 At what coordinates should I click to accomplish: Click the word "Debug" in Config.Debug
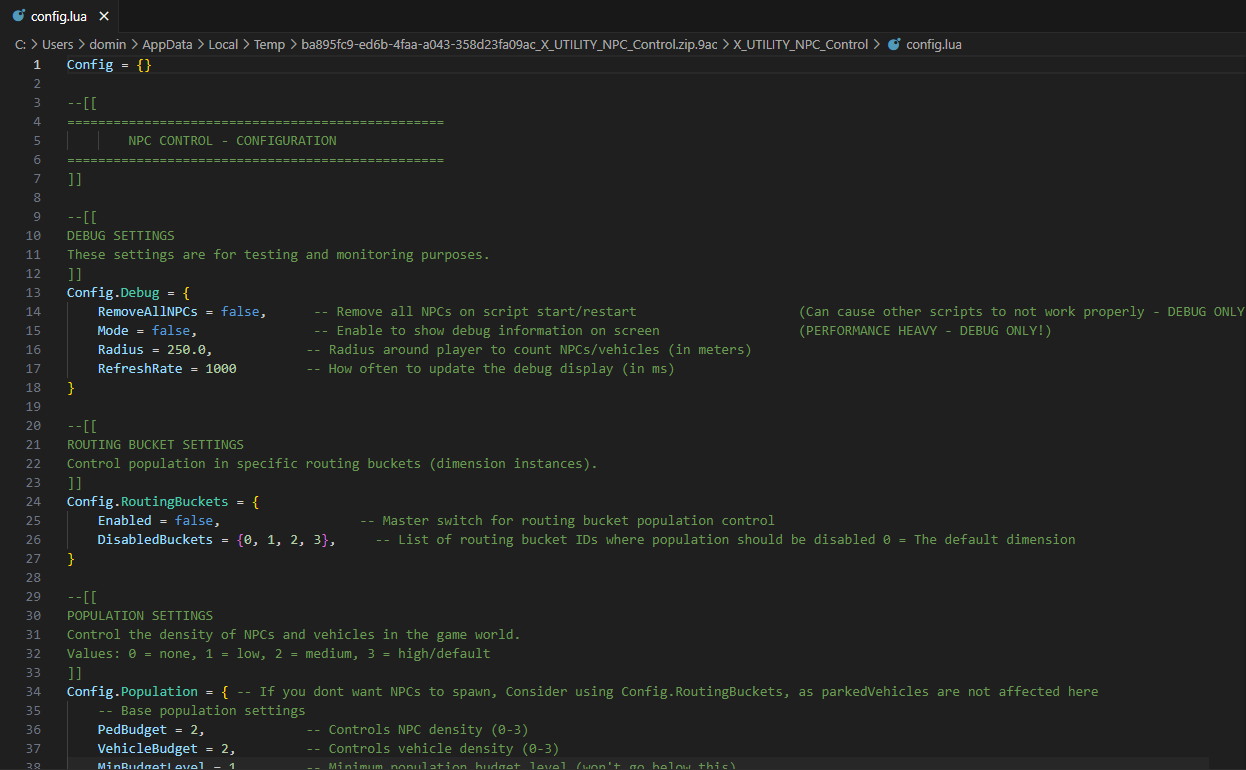tap(140, 293)
